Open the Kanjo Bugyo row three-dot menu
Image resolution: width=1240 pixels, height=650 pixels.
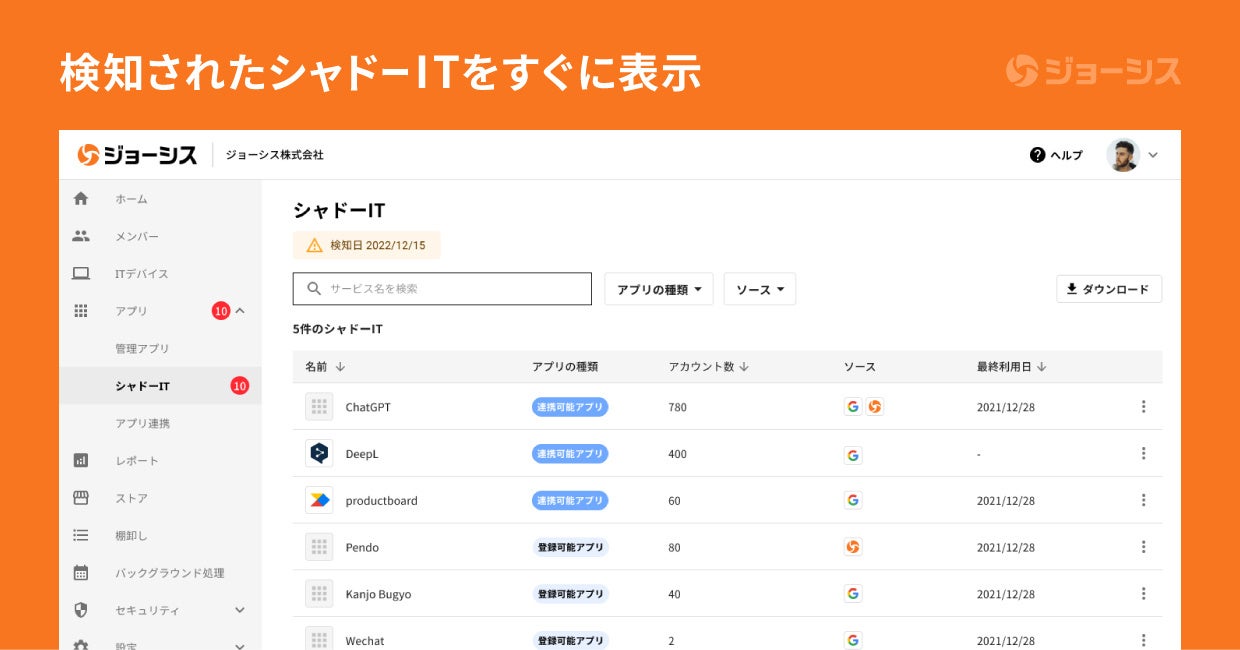click(x=1143, y=594)
